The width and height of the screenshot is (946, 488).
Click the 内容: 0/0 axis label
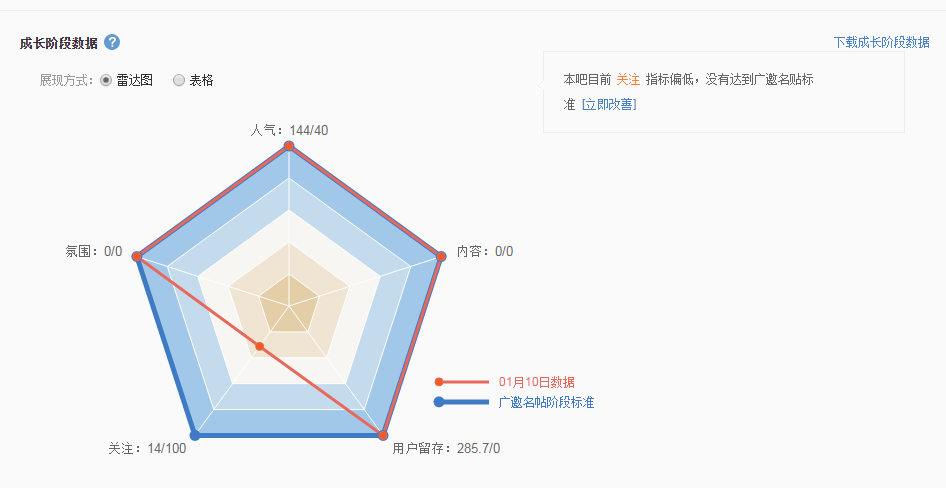pos(484,251)
